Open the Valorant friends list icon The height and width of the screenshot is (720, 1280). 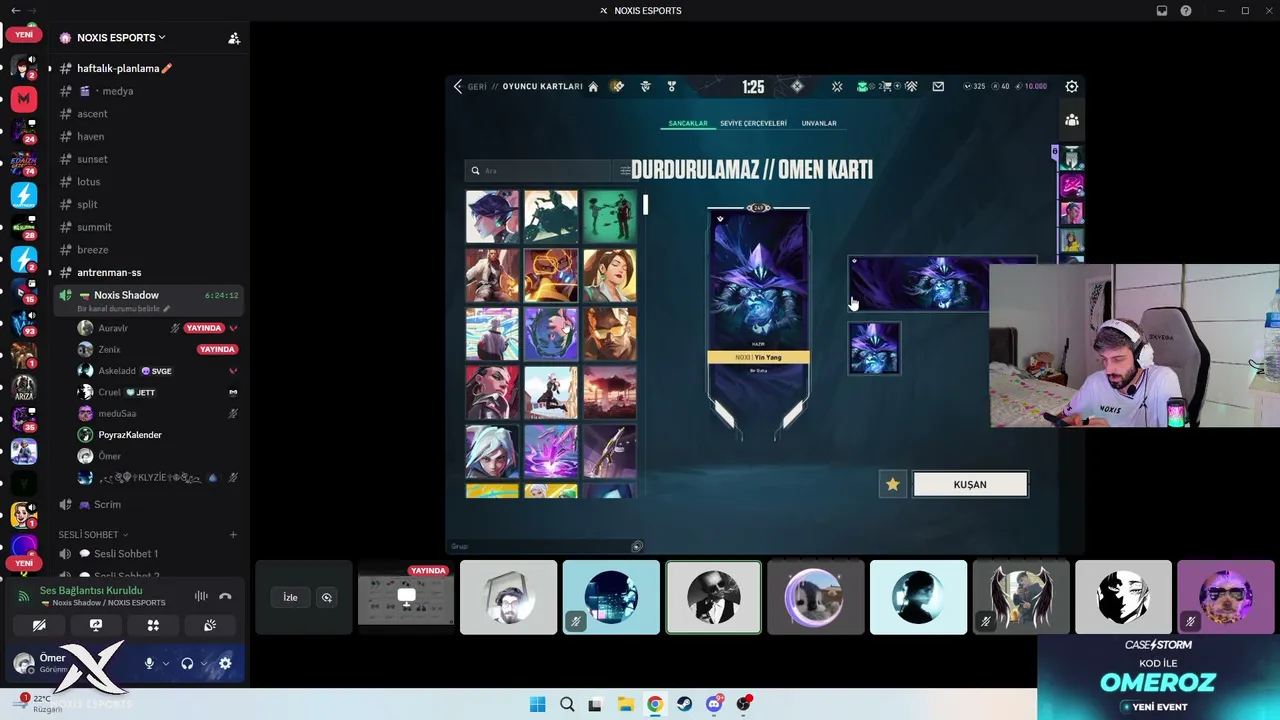[x=1072, y=120]
